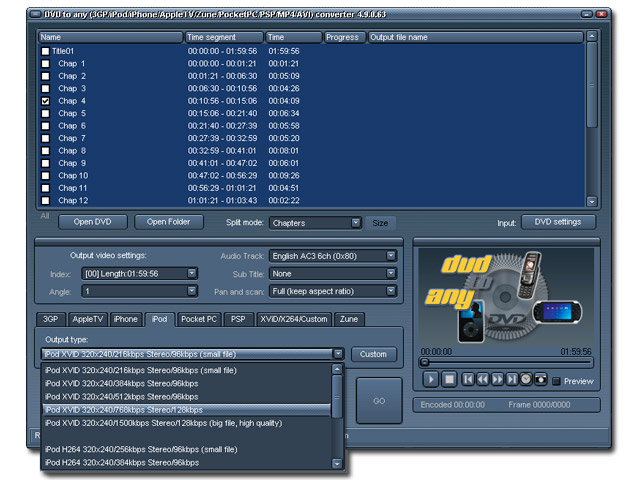Click the Progress column header
The image size is (640, 480).
[344, 37]
